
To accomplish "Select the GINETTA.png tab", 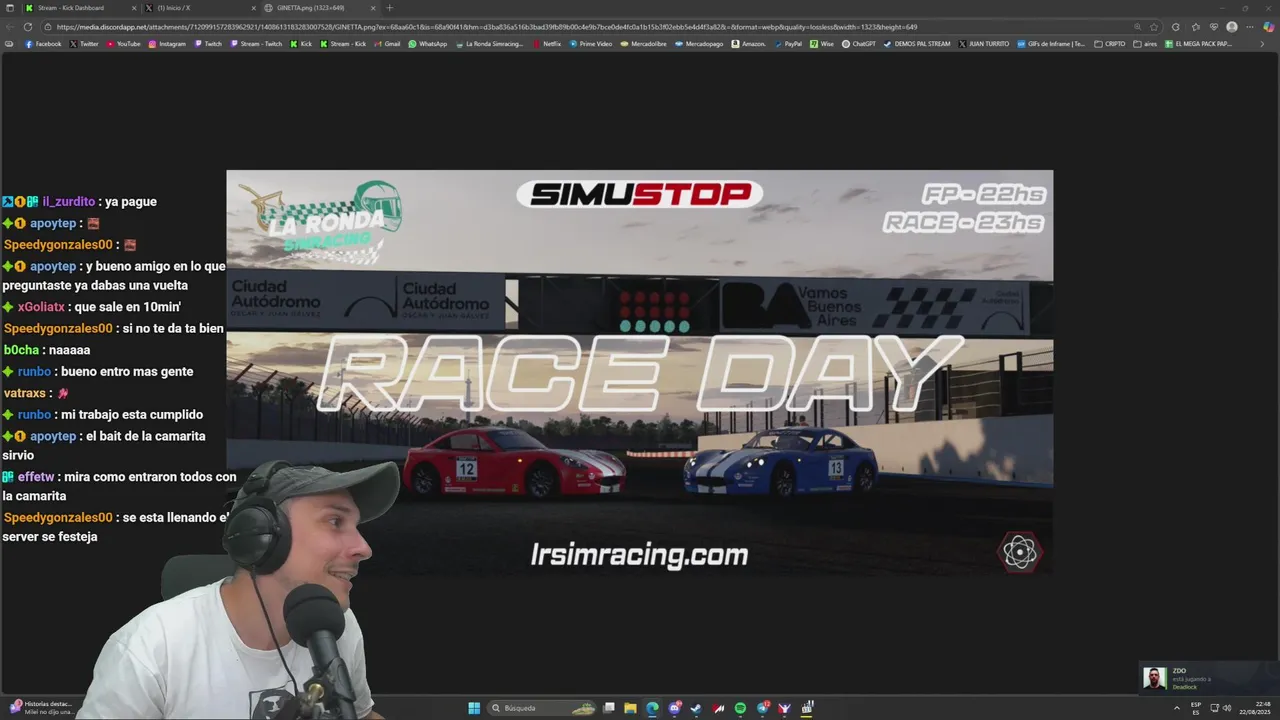I will coord(318,8).
